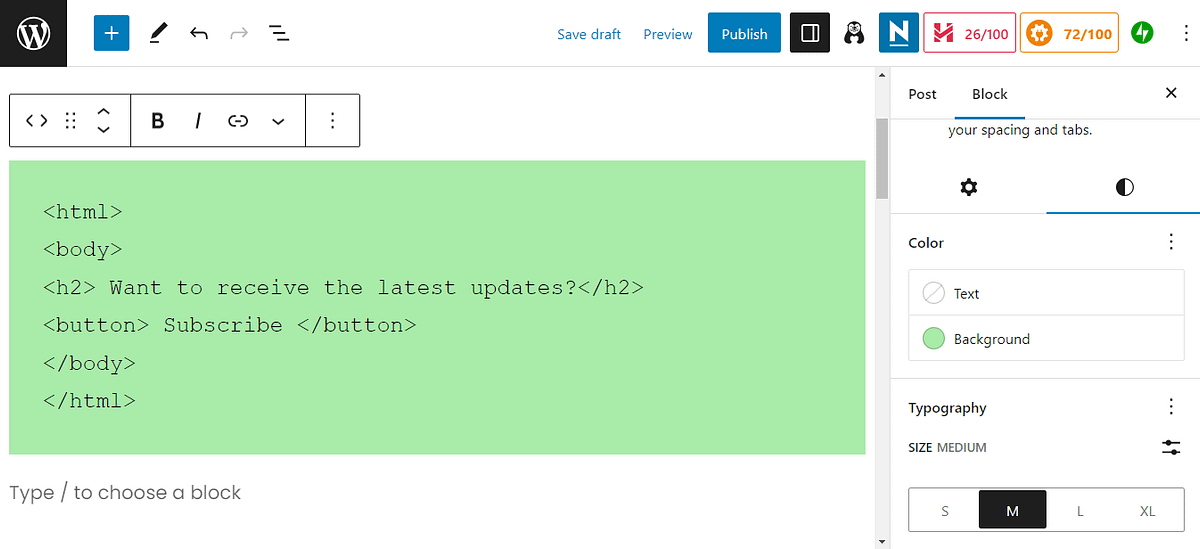Click the 'Type / to choose a block' placeholder
Screen dimensions: 1200x549
125,492
